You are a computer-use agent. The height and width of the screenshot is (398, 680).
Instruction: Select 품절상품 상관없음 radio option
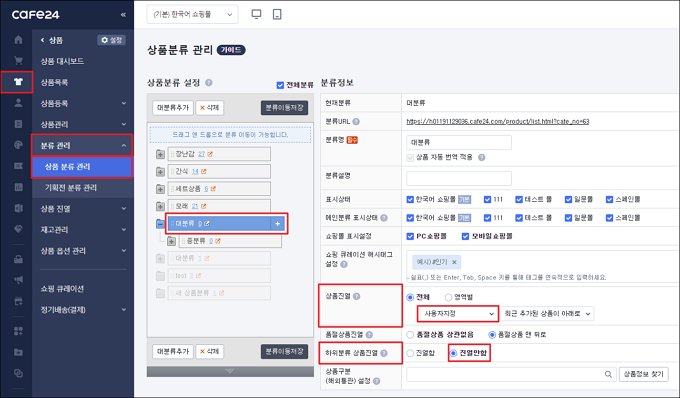tap(410, 335)
